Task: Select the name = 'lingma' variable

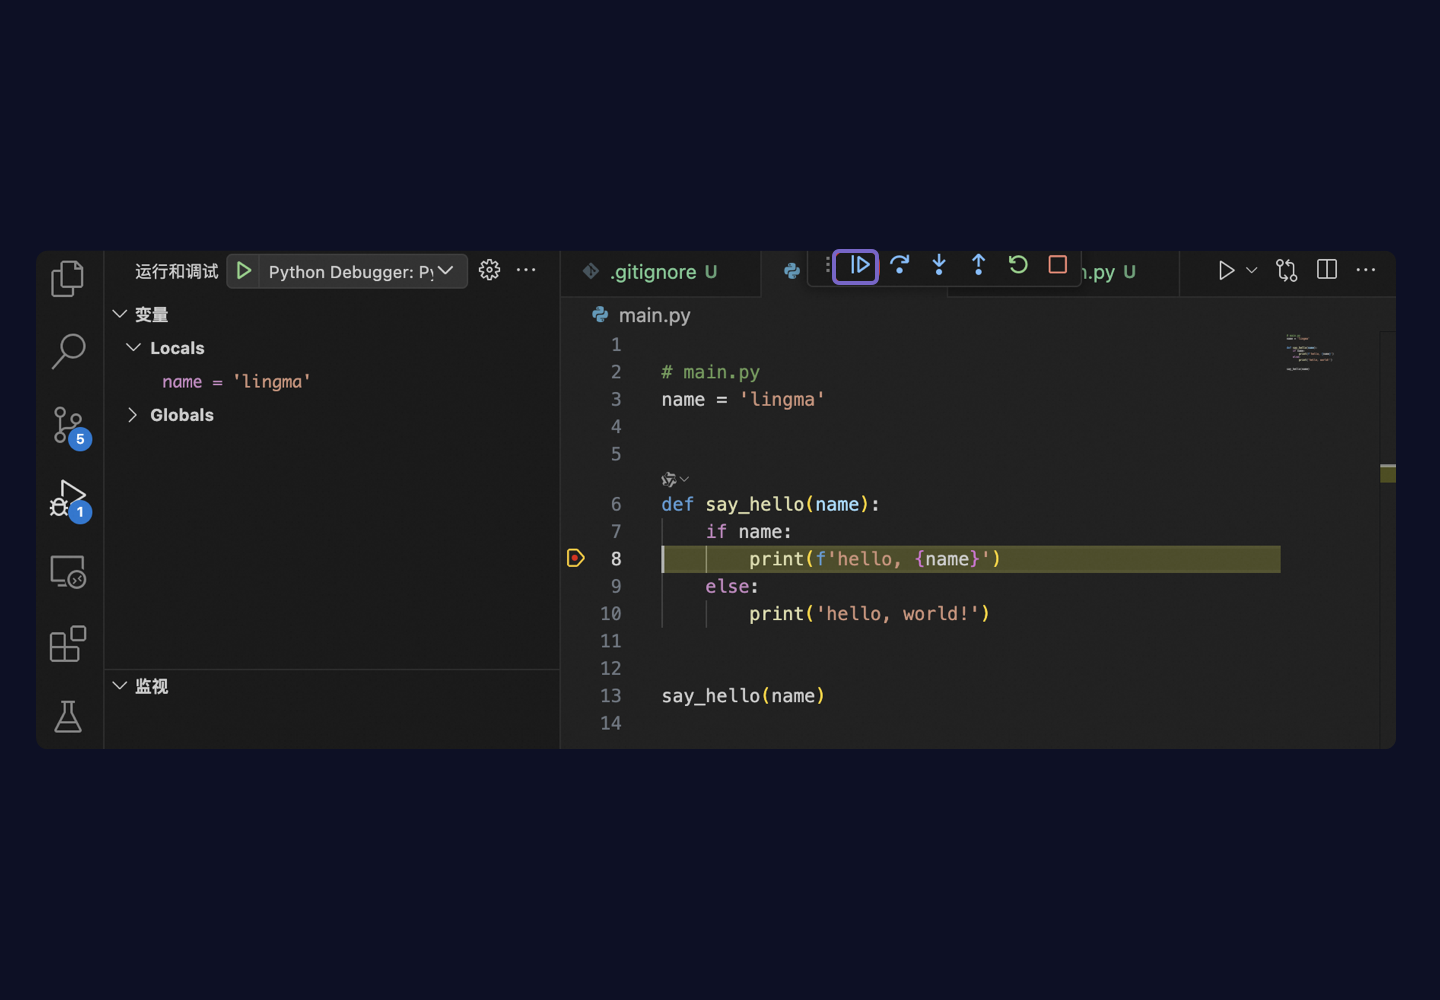Action: tap(236, 382)
